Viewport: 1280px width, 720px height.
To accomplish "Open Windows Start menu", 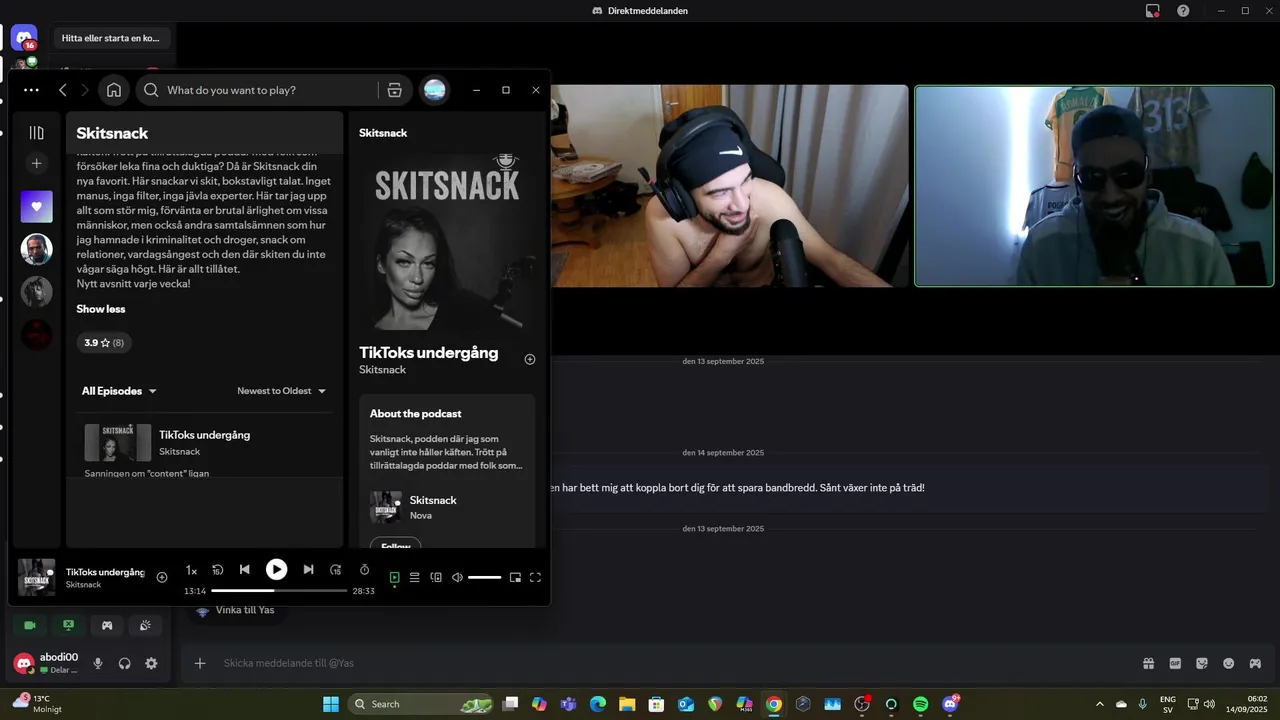I will pyautogui.click(x=331, y=704).
